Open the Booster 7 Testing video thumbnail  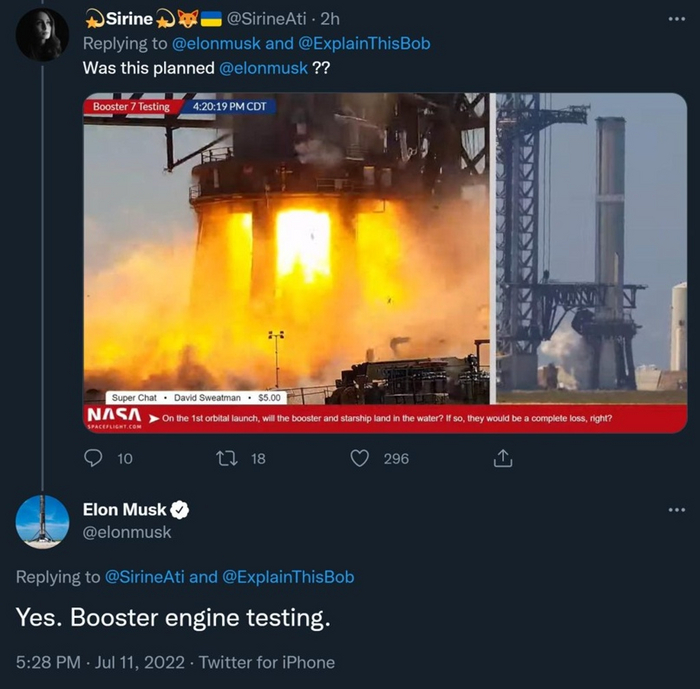click(385, 262)
